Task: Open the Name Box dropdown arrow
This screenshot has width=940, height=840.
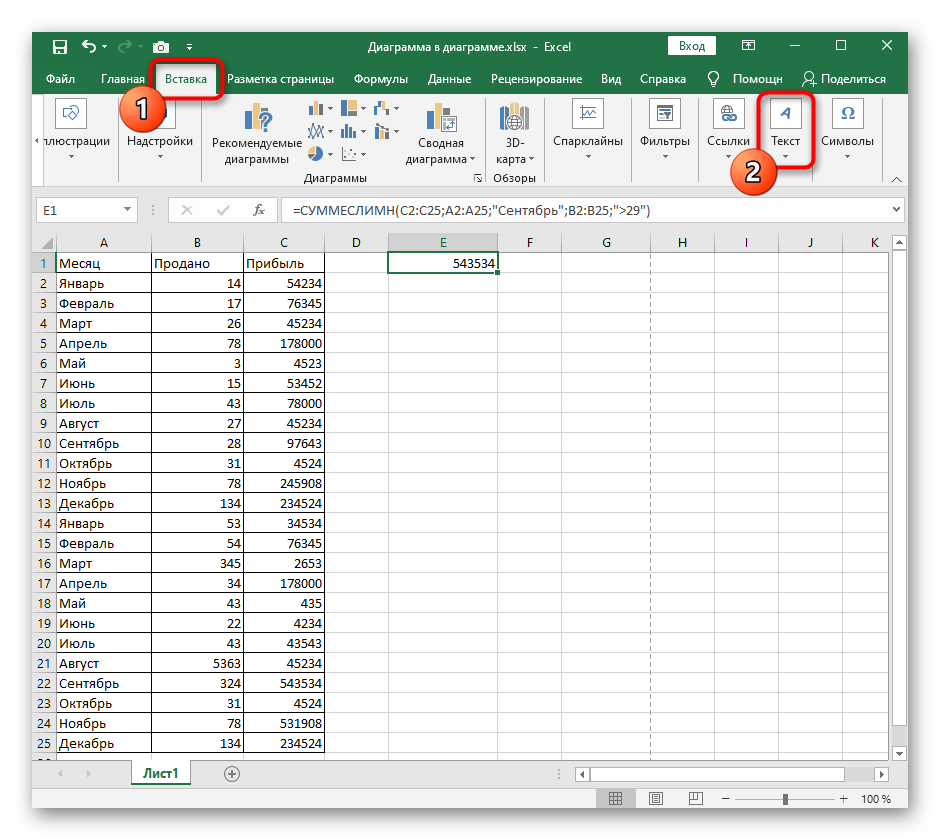Action: pyautogui.click(x=127, y=210)
